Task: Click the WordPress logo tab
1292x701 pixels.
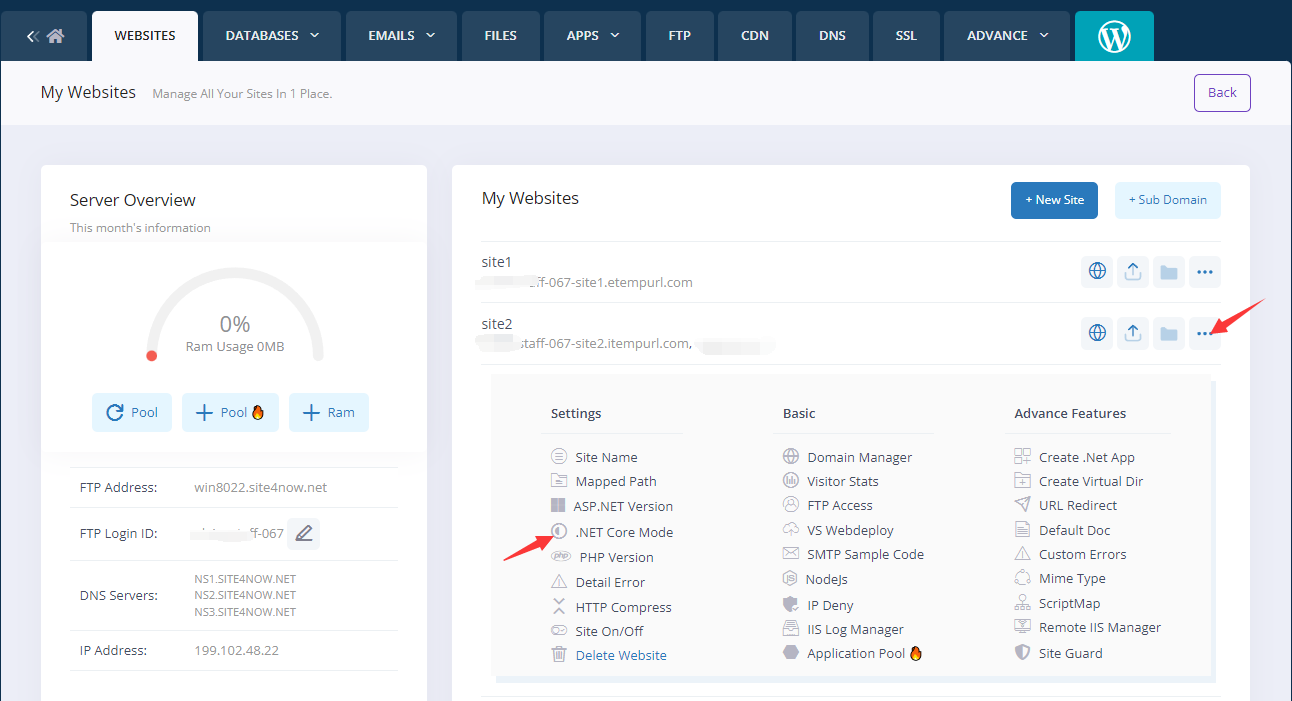Action: [x=1113, y=36]
